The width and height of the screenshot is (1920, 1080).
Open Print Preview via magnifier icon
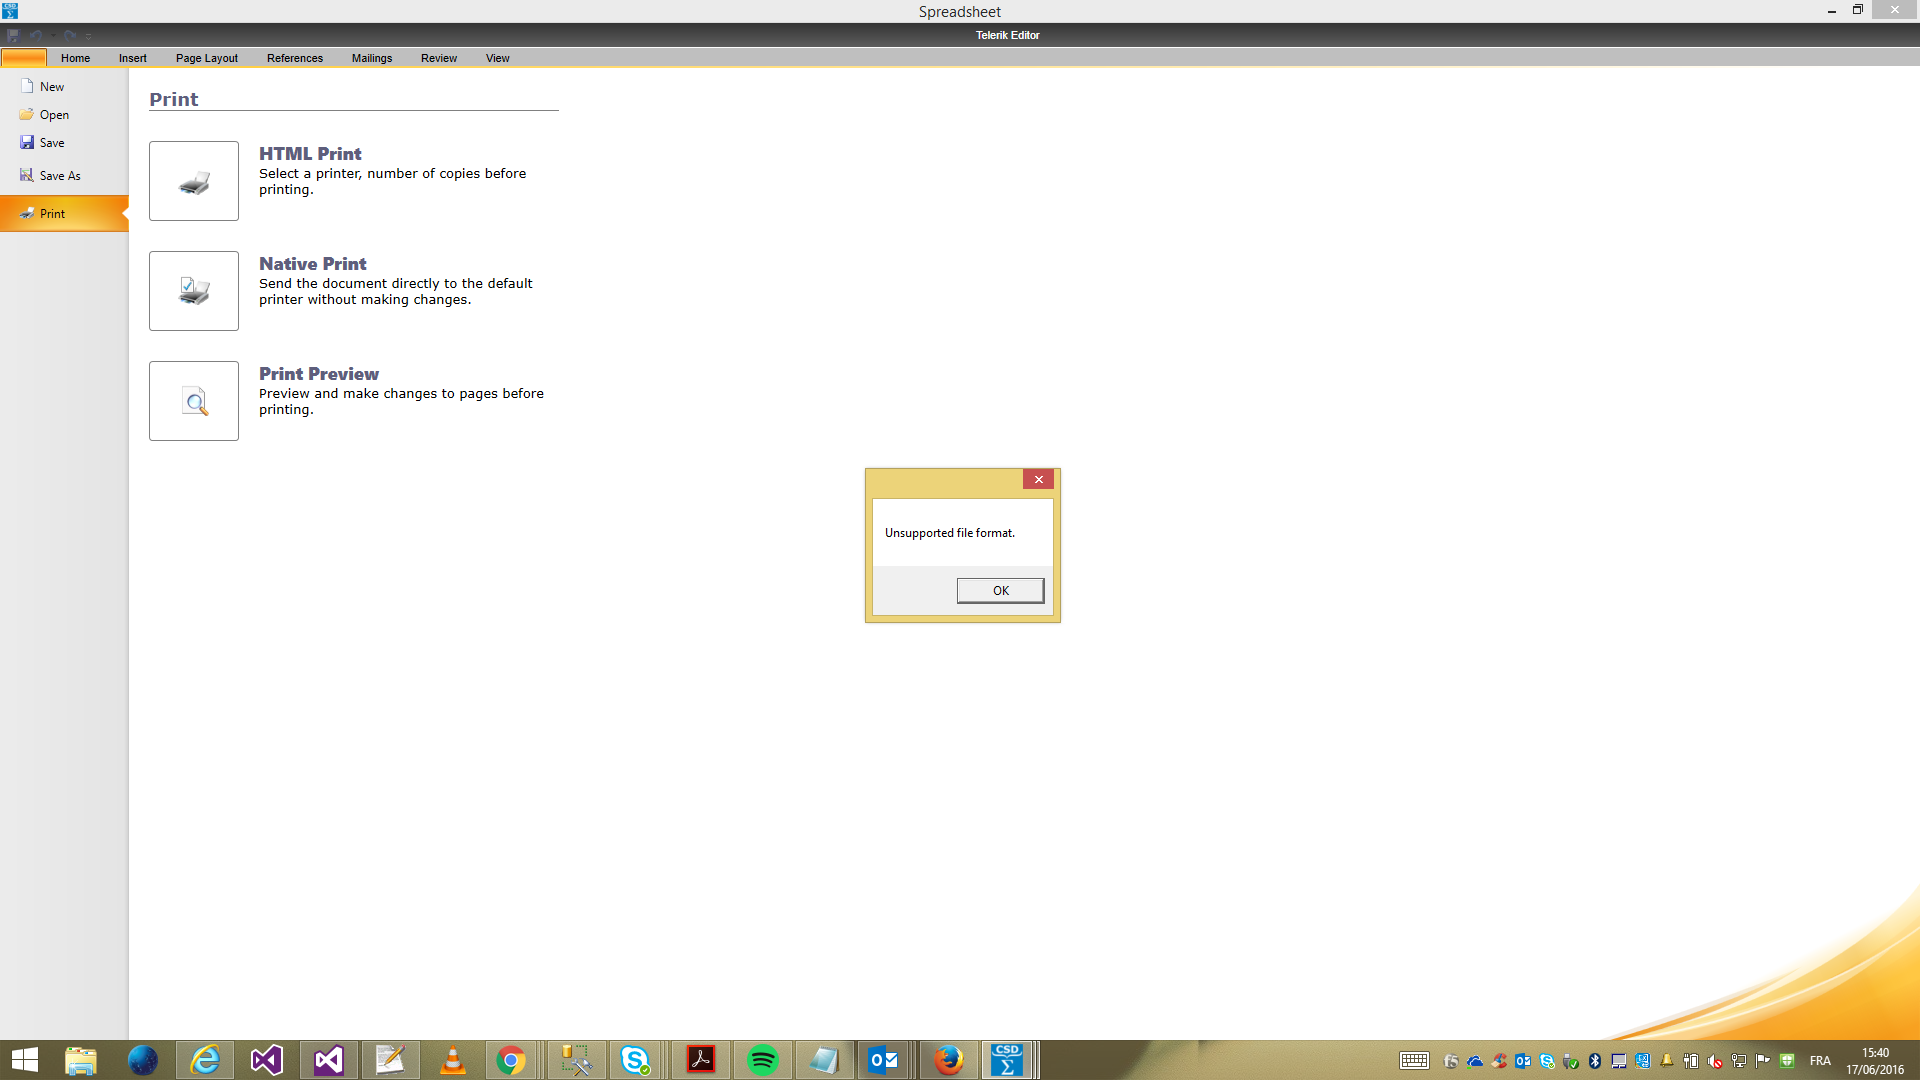pyautogui.click(x=194, y=401)
